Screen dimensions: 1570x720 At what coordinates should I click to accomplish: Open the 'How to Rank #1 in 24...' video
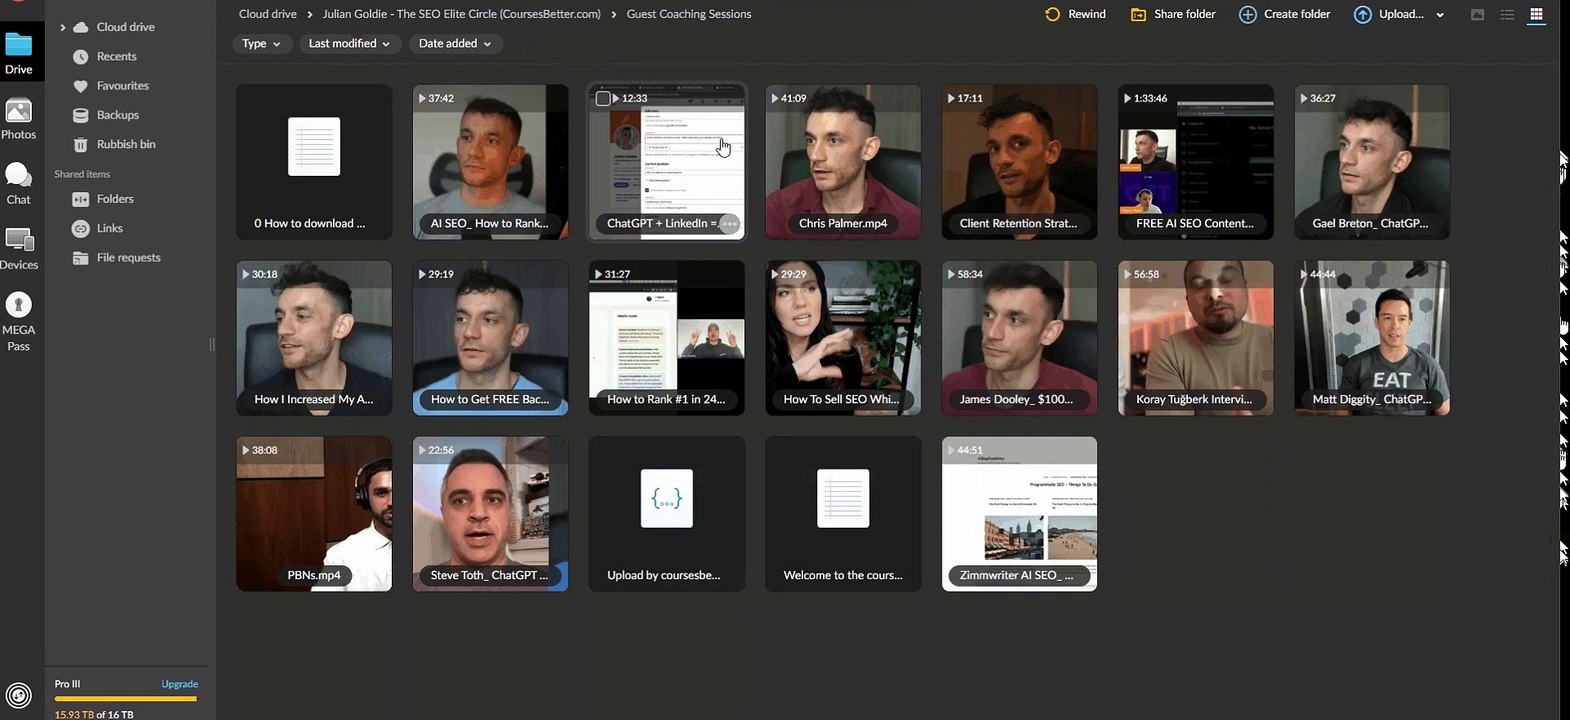pyautogui.click(x=667, y=338)
